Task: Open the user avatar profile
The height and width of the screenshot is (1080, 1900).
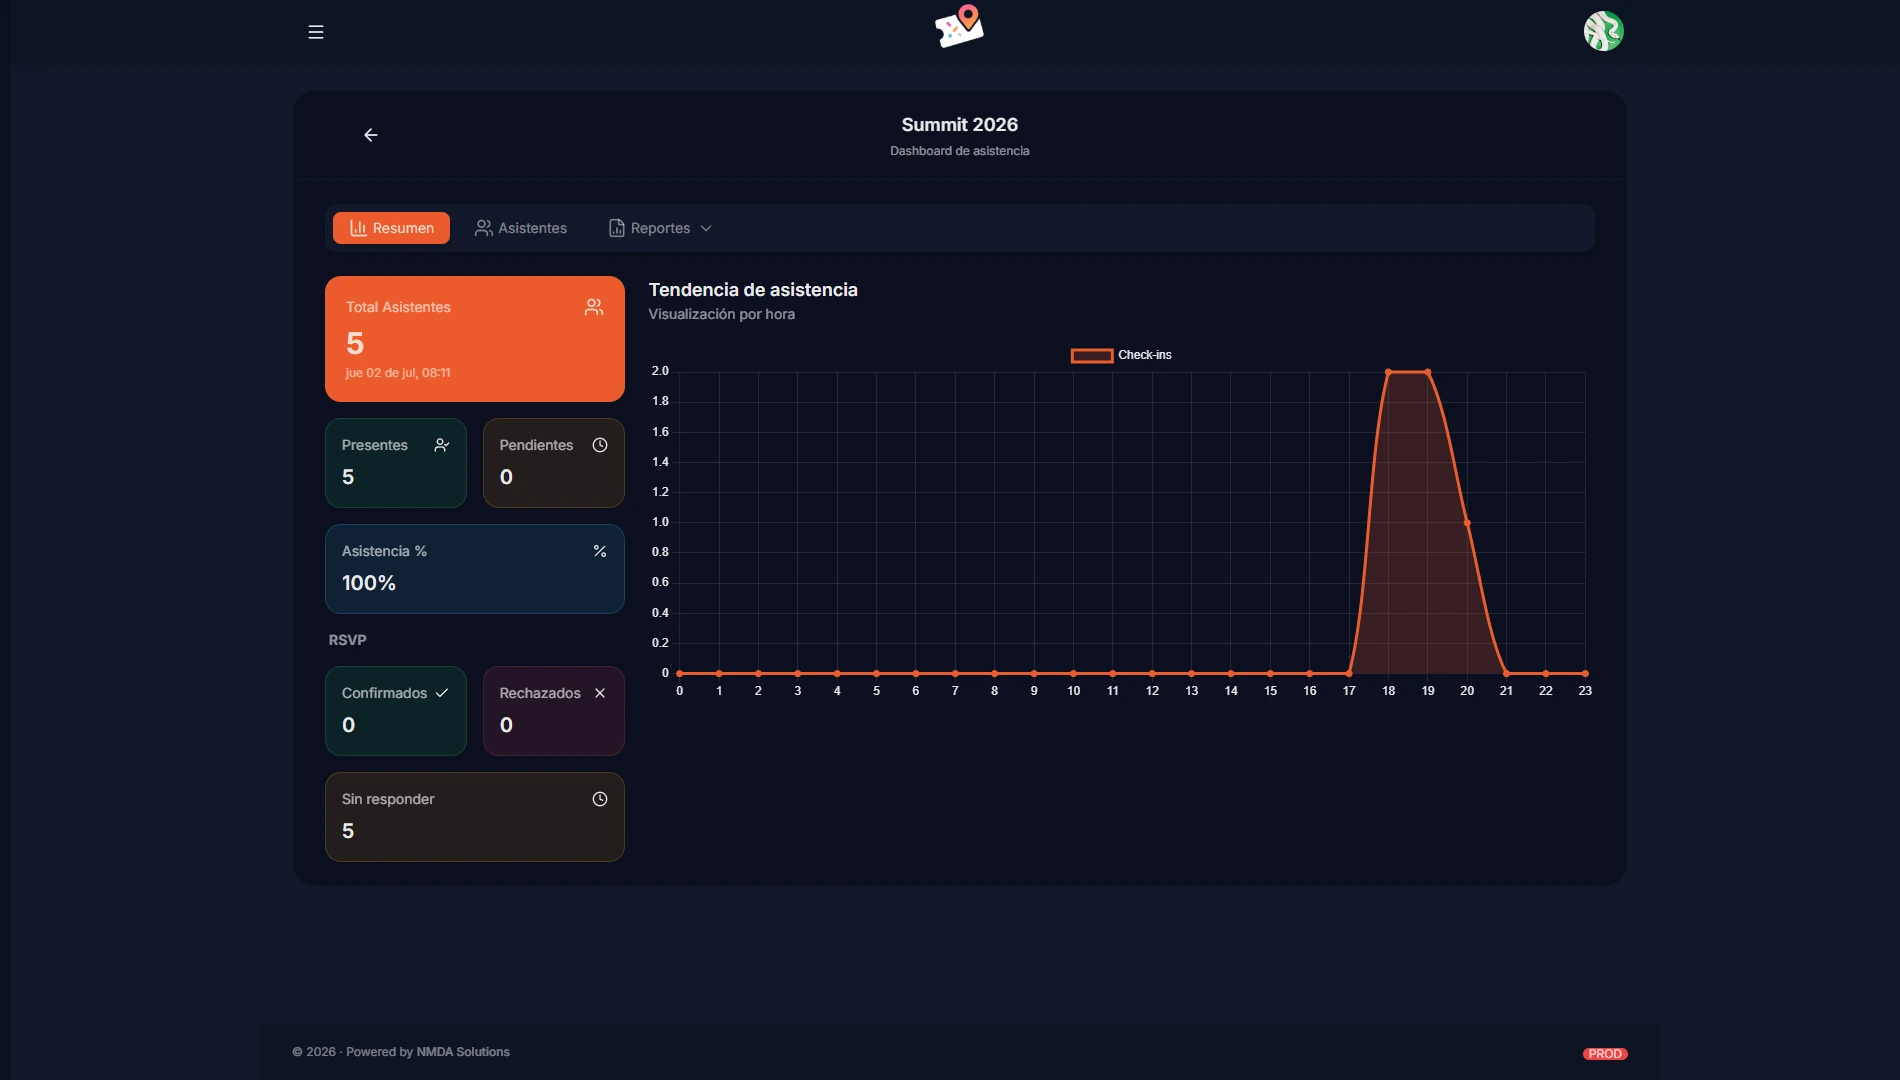Action: (x=1603, y=31)
